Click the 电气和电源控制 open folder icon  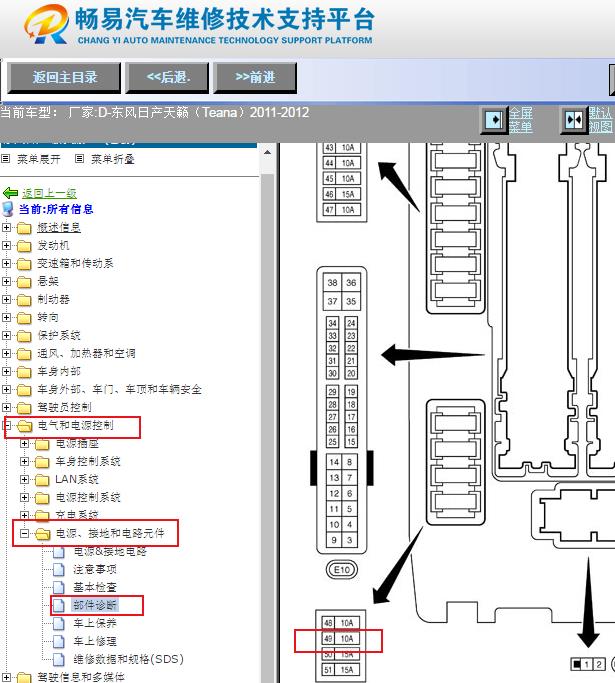point(25,426)
